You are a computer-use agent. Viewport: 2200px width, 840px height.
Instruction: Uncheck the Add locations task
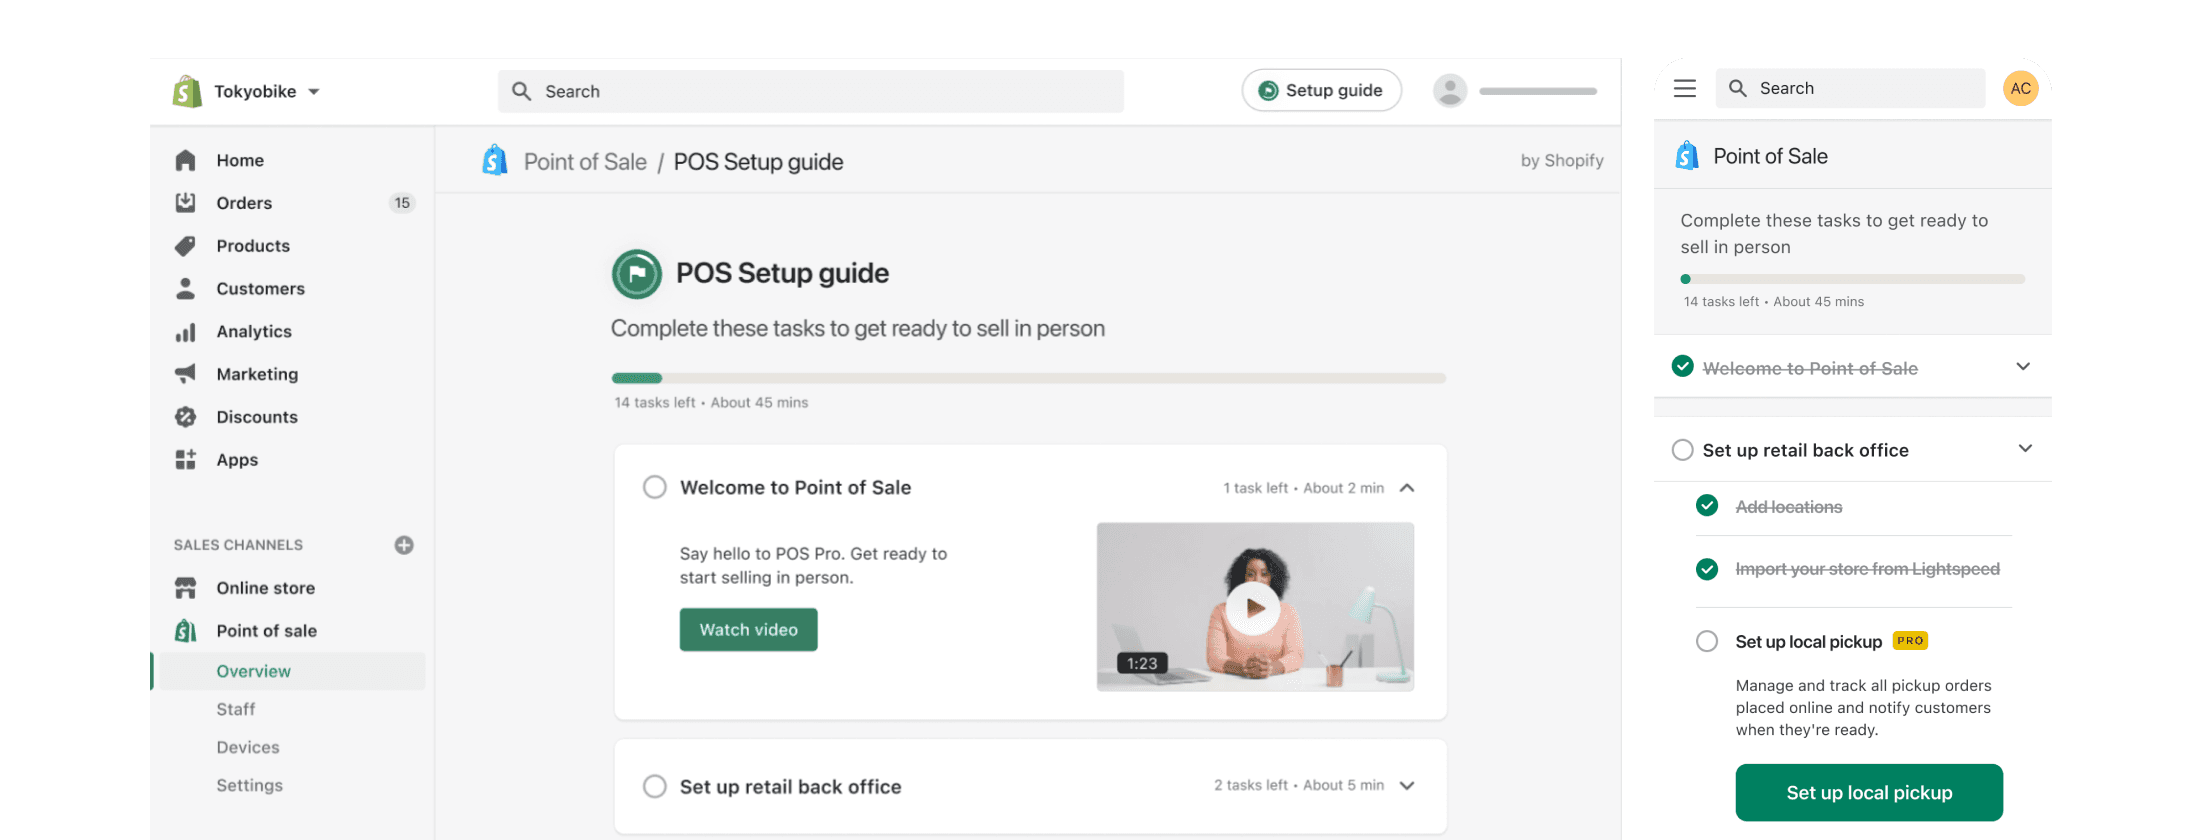tap(1707, 506)
